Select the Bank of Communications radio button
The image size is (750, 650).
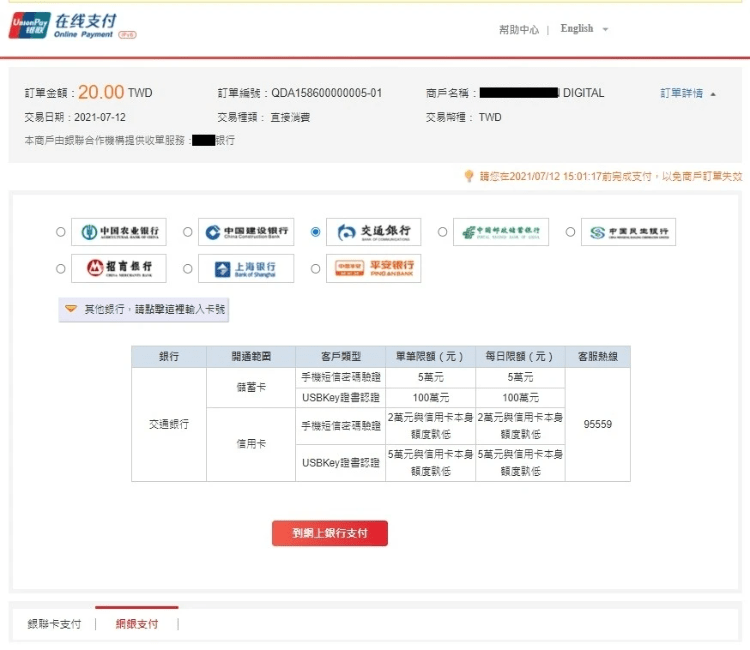315,232
